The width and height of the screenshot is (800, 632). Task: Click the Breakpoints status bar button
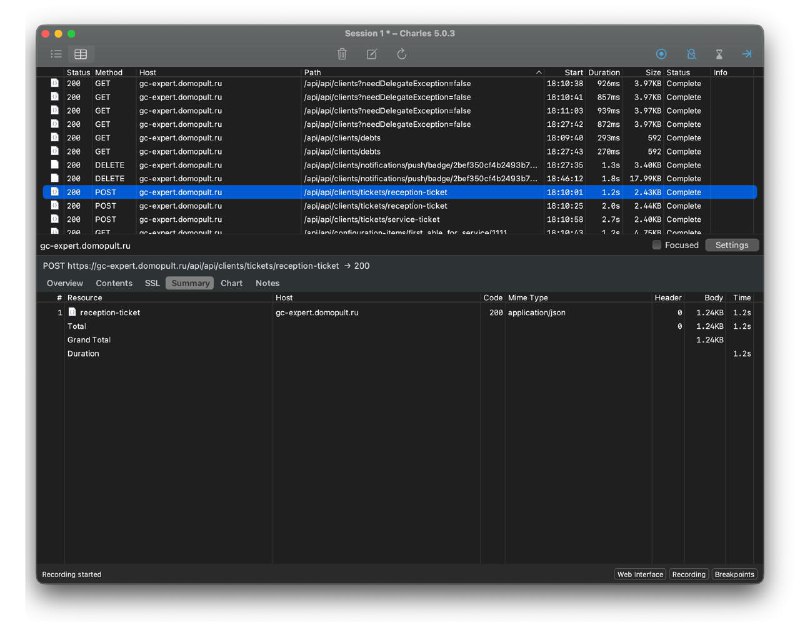tap(734, 575)
